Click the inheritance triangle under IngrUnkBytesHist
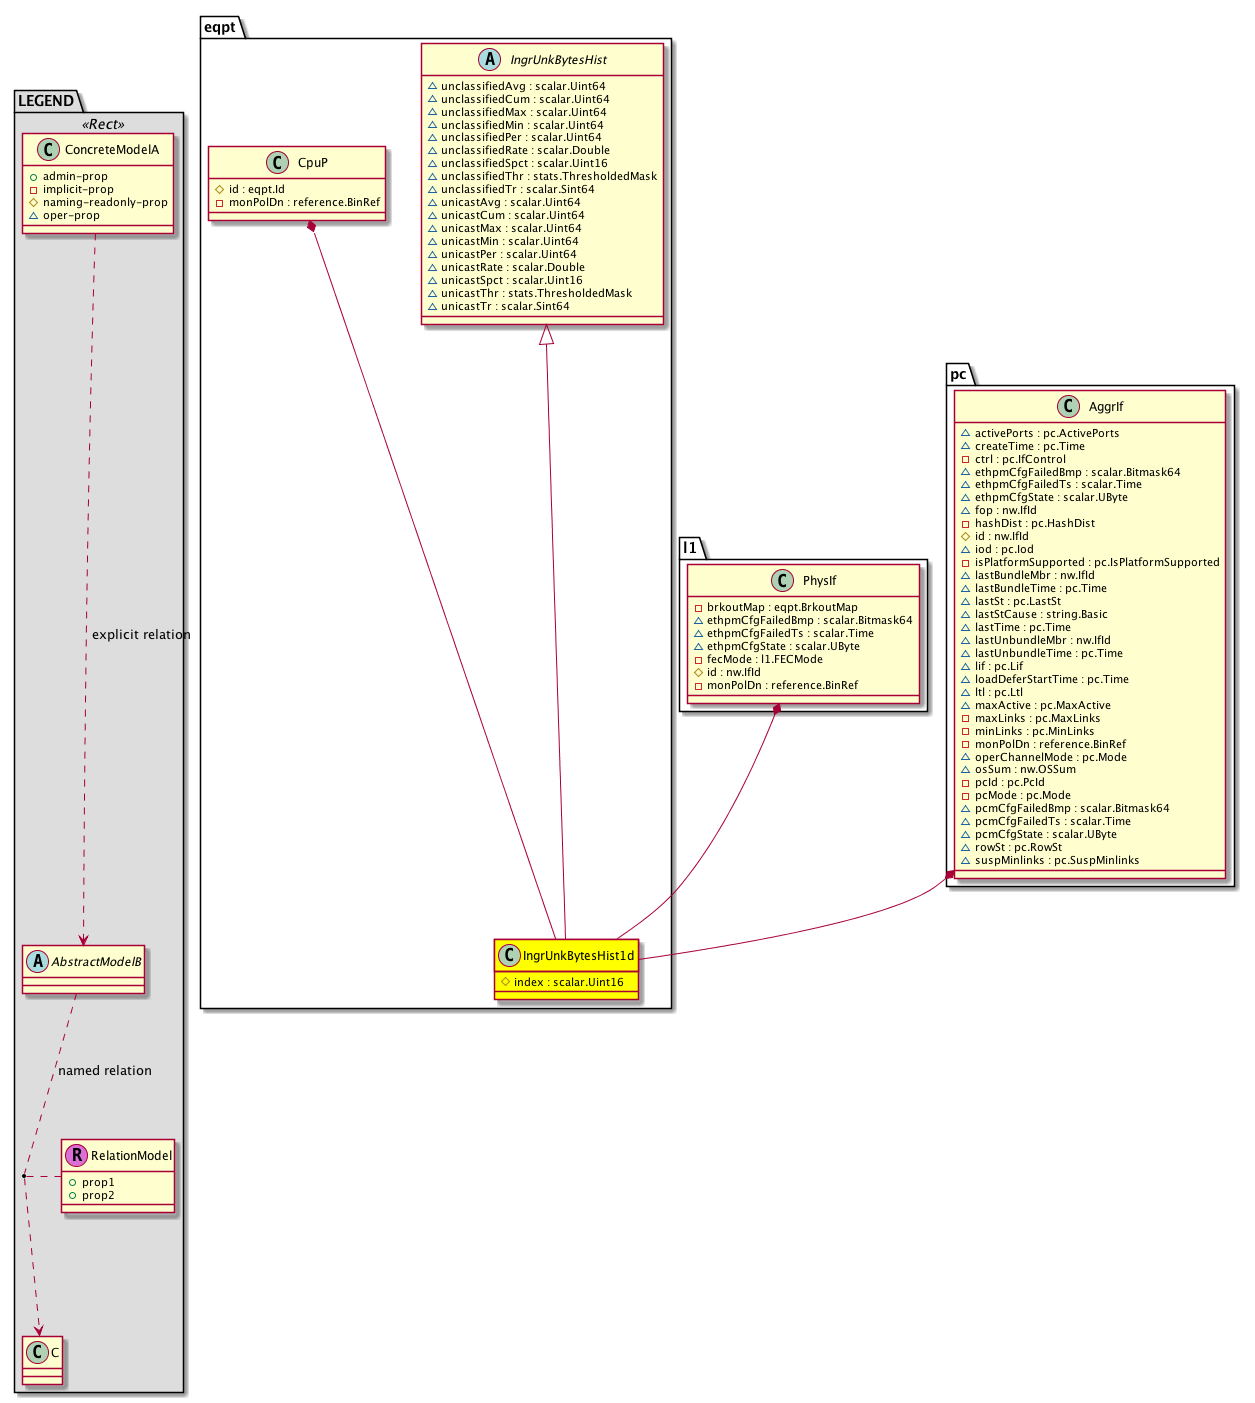Viewport: 1255px width, 1403px height. point(546,336)
